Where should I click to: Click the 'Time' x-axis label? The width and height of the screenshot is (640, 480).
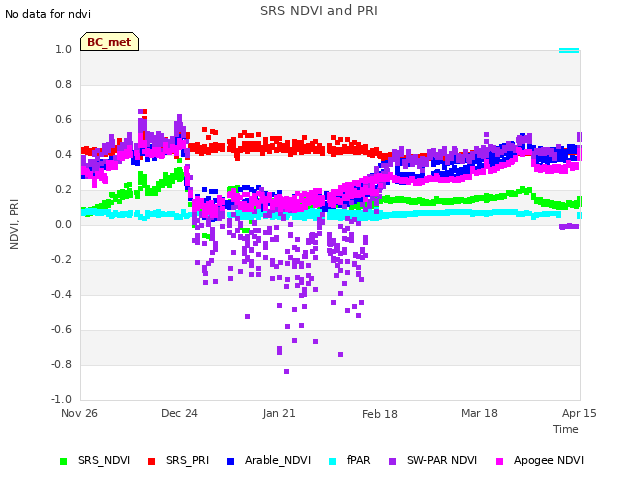click(566, 429)
